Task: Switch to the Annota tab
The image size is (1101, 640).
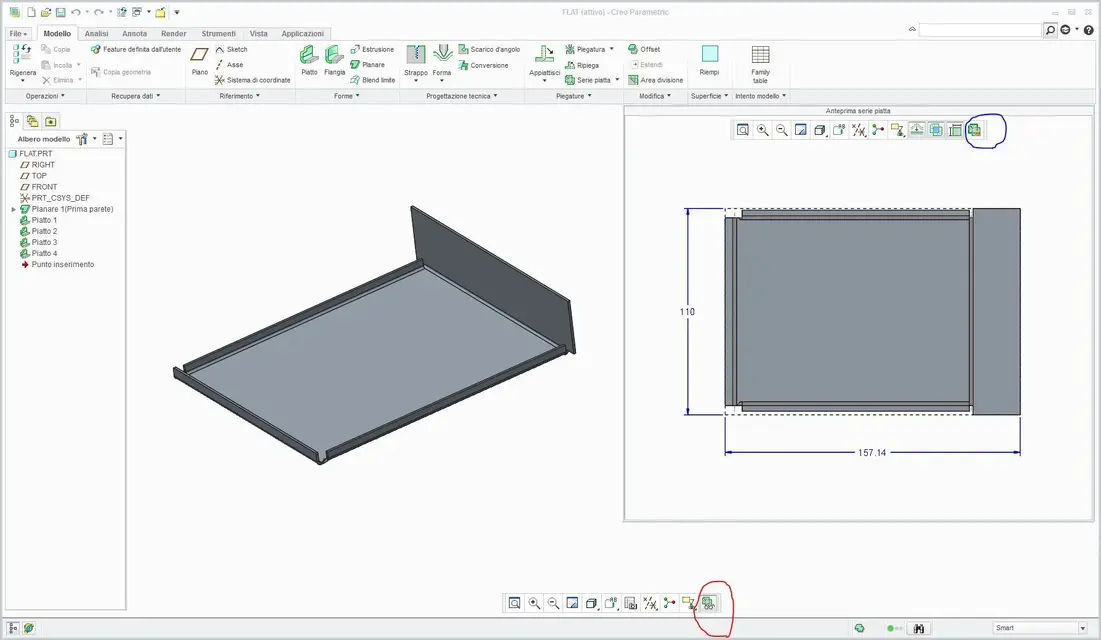Action: point(134,34)
